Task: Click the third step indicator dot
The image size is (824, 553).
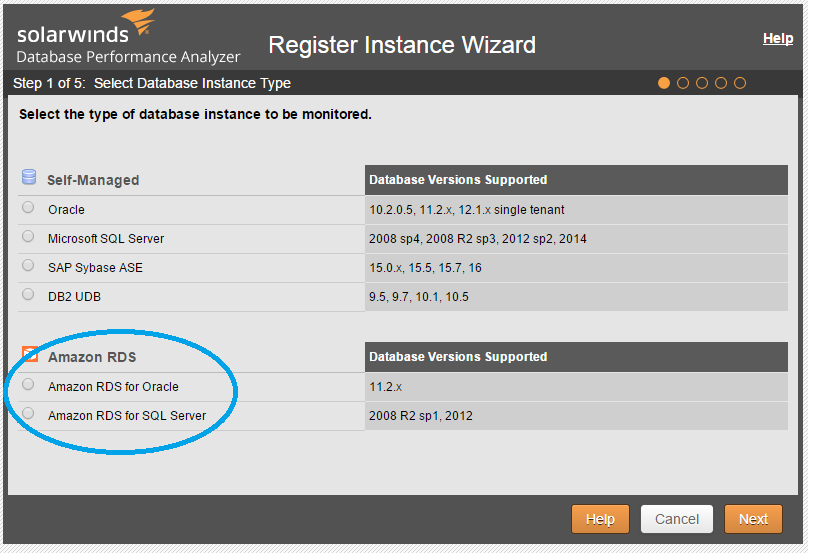Action: (702, 83)
